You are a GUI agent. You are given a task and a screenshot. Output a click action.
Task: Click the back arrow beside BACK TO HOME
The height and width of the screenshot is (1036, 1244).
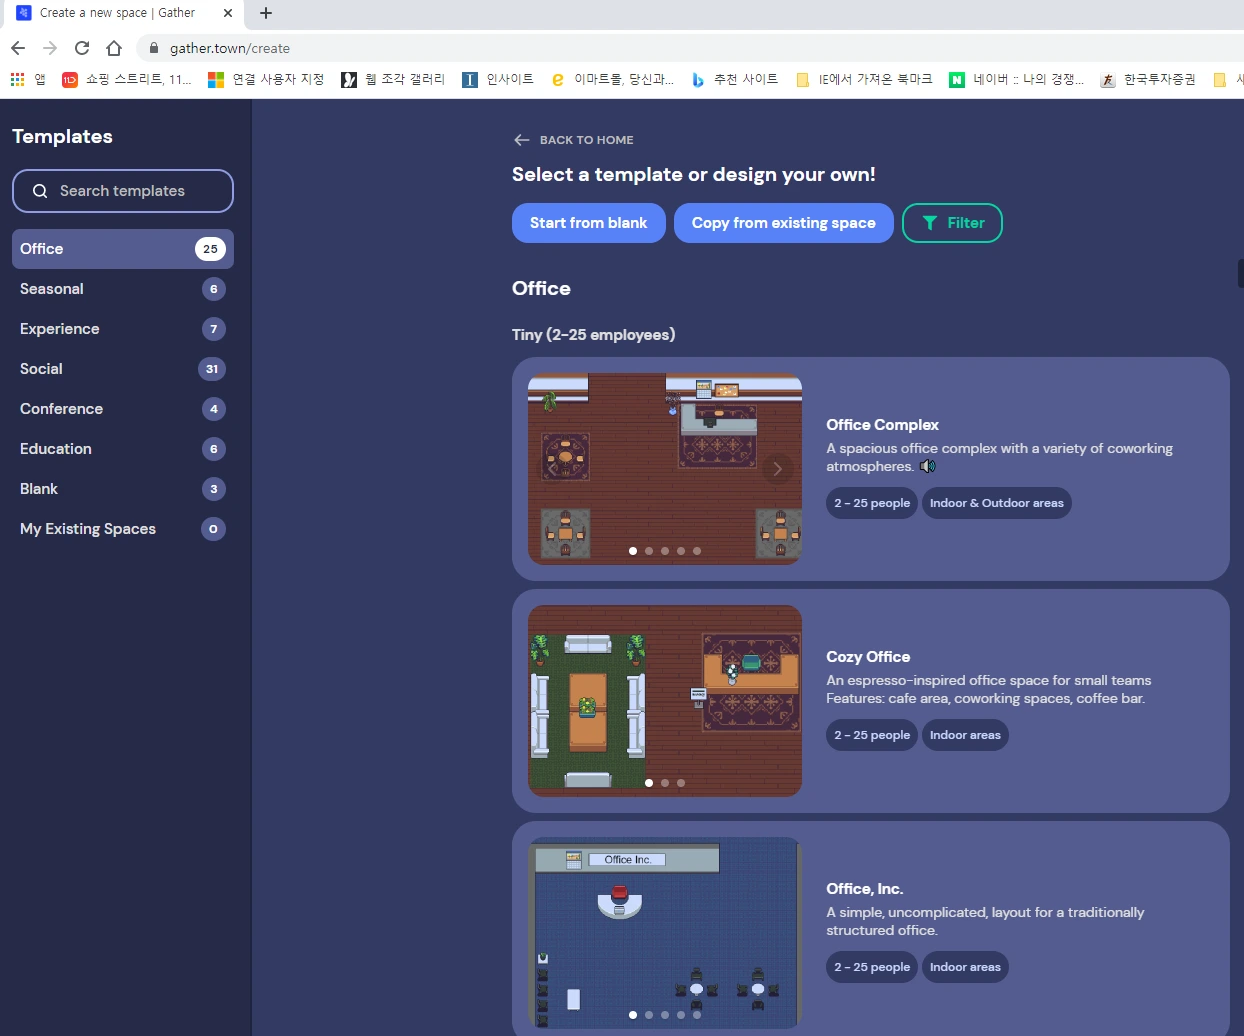click(521, 140)
